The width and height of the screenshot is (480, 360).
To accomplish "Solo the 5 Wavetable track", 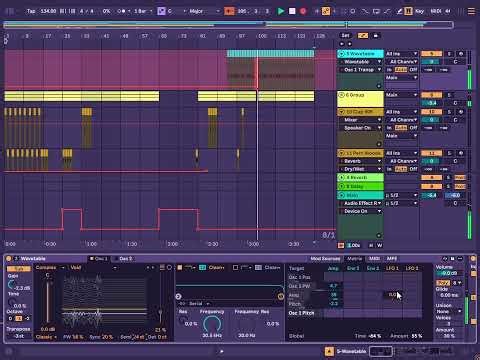I will tap(449, 54).
